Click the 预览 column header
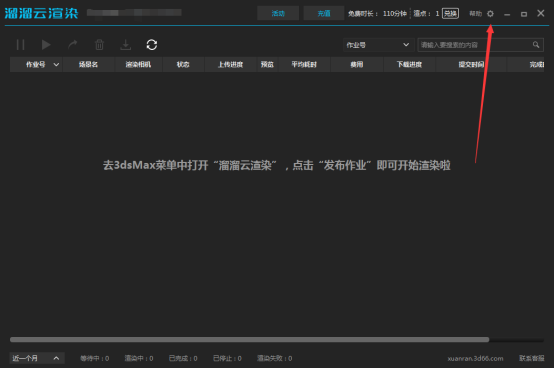 click(267, 64)
